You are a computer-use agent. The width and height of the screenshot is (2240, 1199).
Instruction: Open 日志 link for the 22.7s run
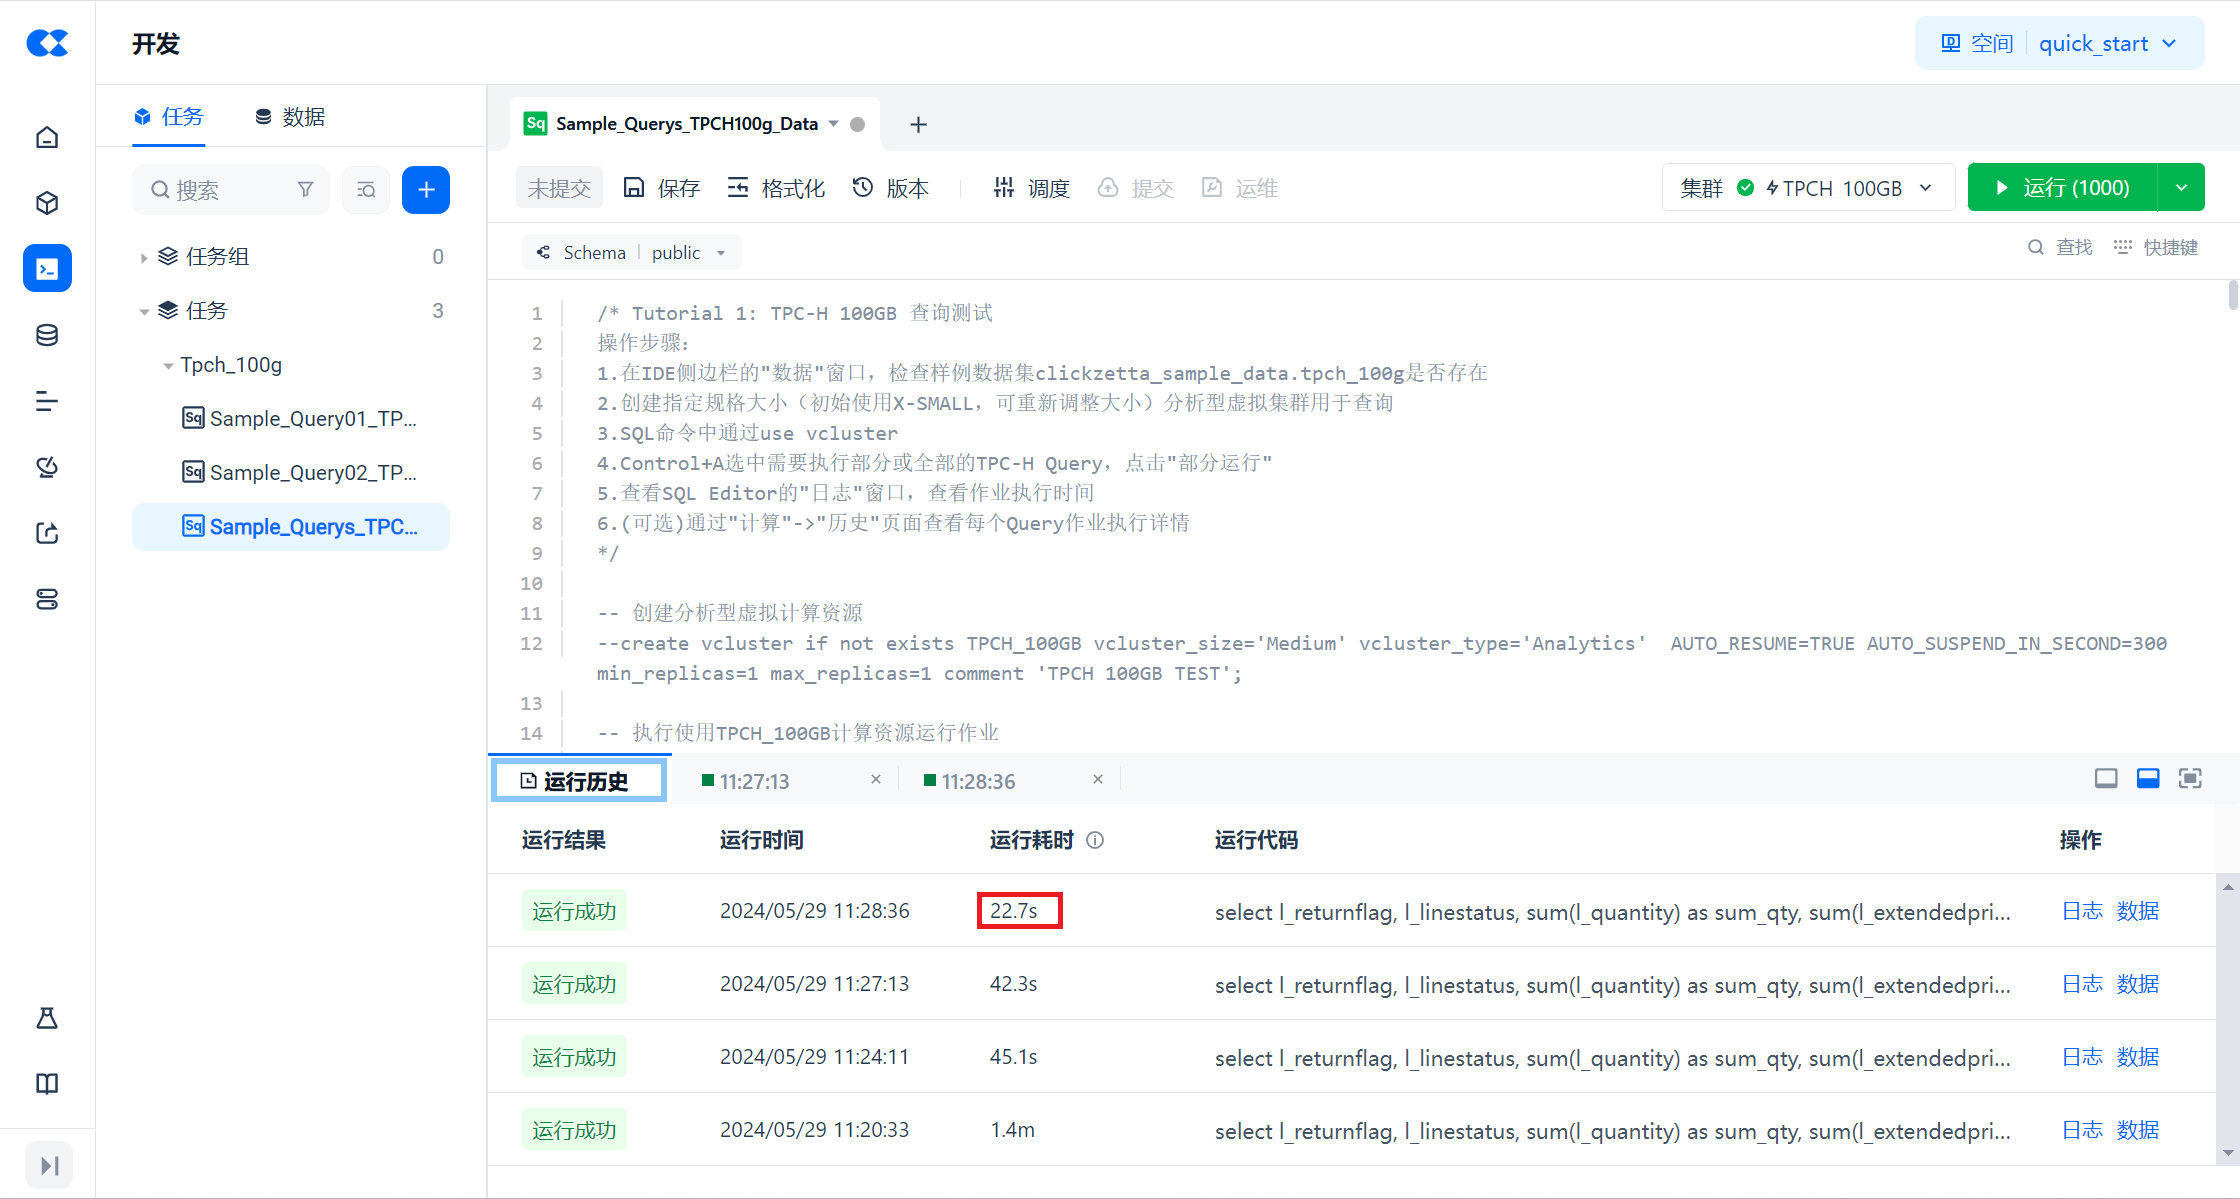2082,911
